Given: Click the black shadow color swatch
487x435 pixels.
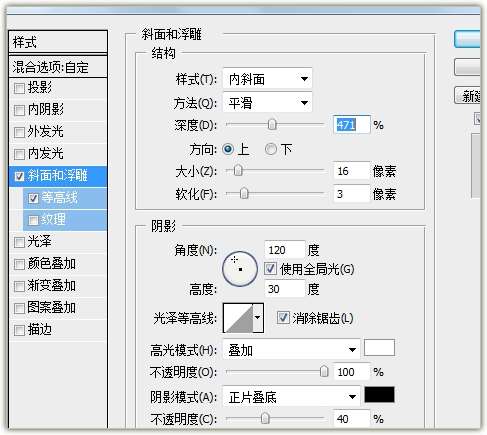Looking at the screenshot, I should (379, 395).
